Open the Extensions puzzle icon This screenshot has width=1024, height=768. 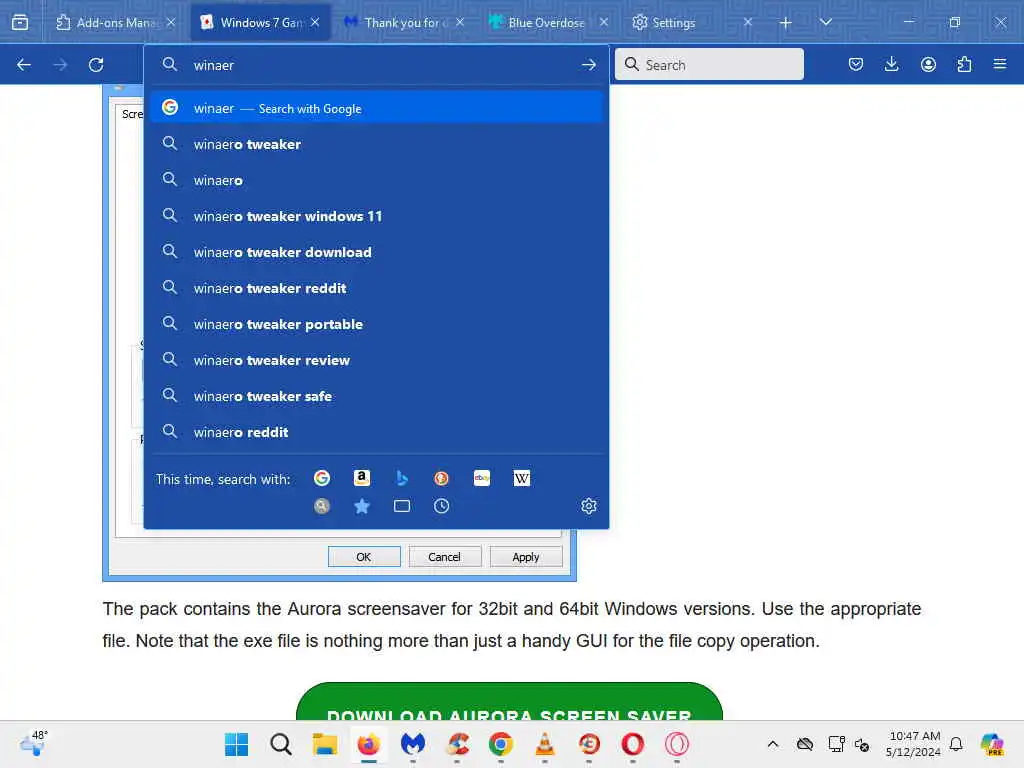[964, 64]
